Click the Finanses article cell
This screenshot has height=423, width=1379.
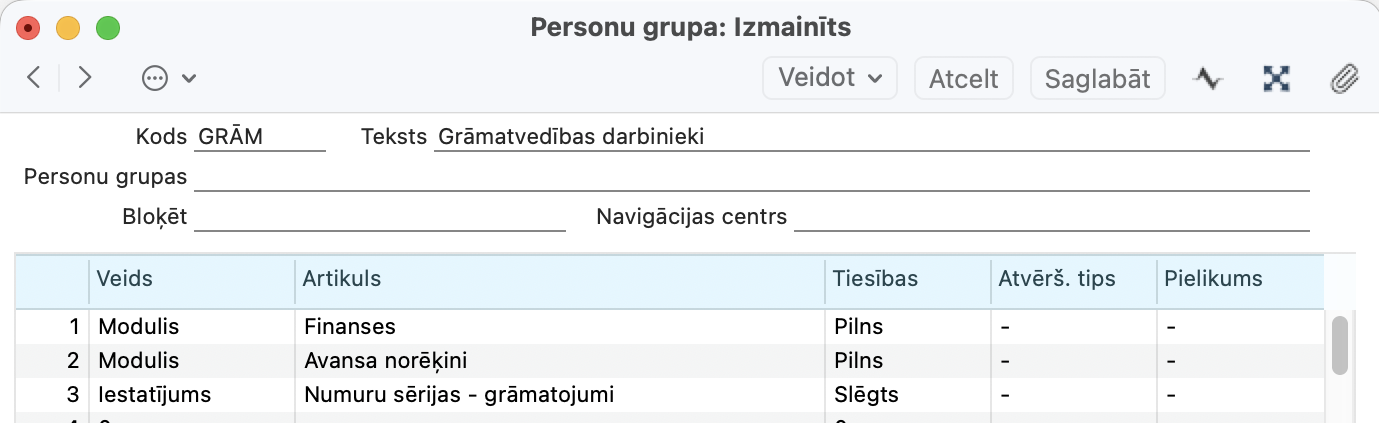pyautogui.click(x=560, y=326)
